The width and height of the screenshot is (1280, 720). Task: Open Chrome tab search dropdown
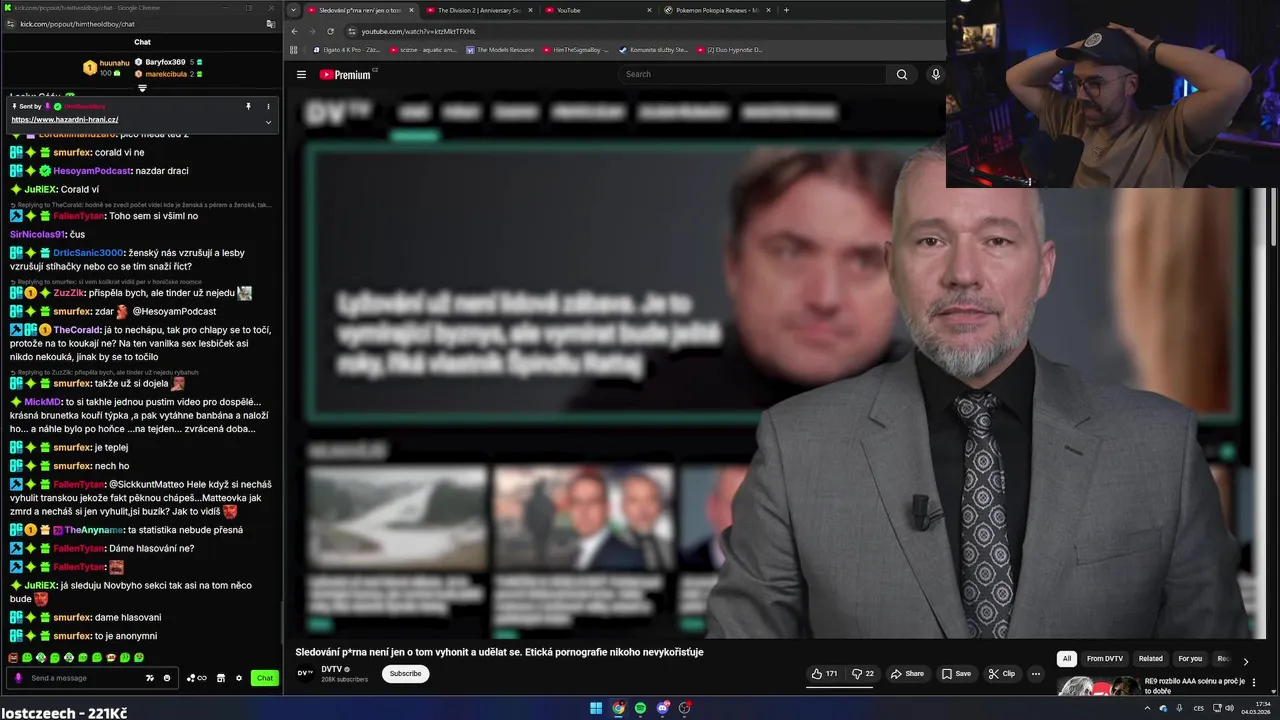click(x=293, y=10)
